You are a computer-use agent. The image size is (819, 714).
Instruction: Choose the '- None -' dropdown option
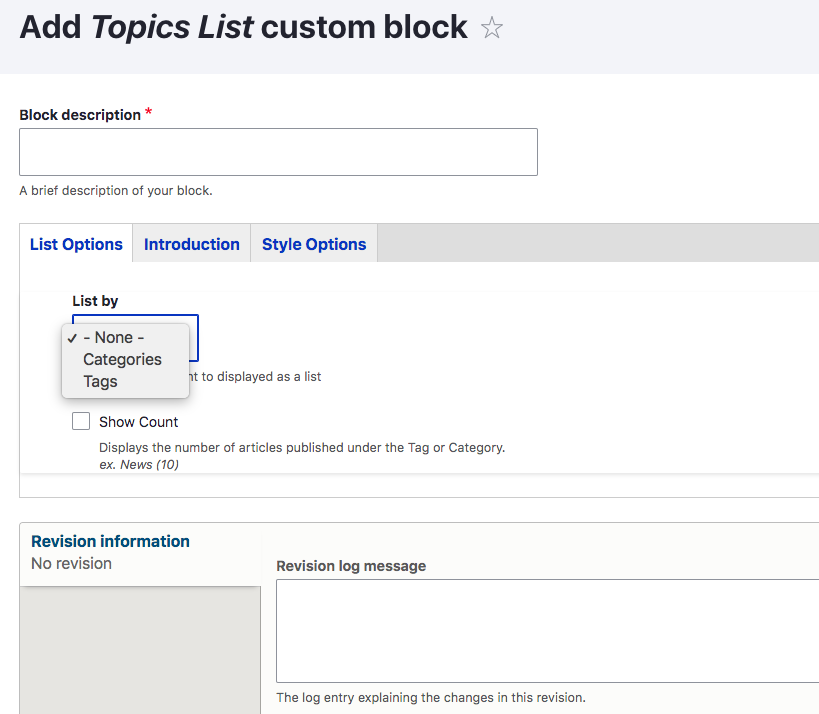click(113, 338)
